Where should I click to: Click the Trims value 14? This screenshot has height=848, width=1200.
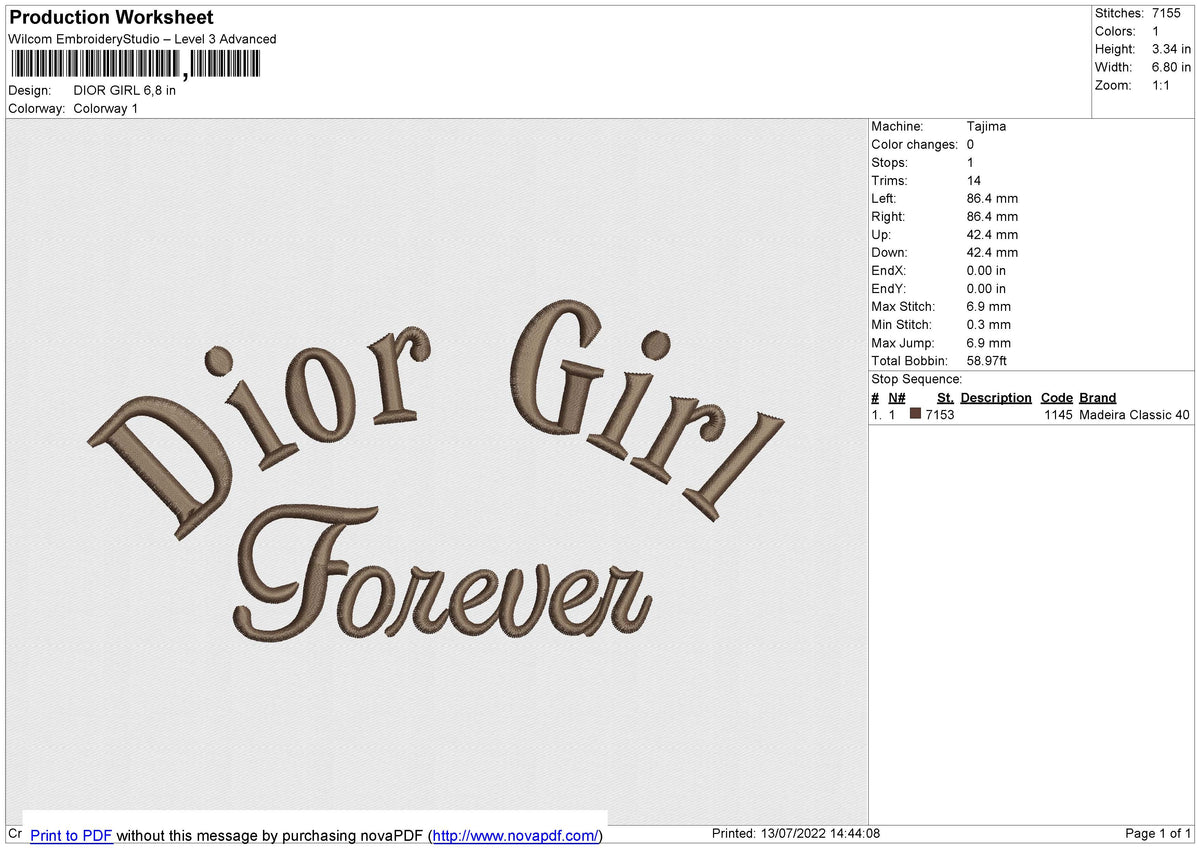pos(974,180)
